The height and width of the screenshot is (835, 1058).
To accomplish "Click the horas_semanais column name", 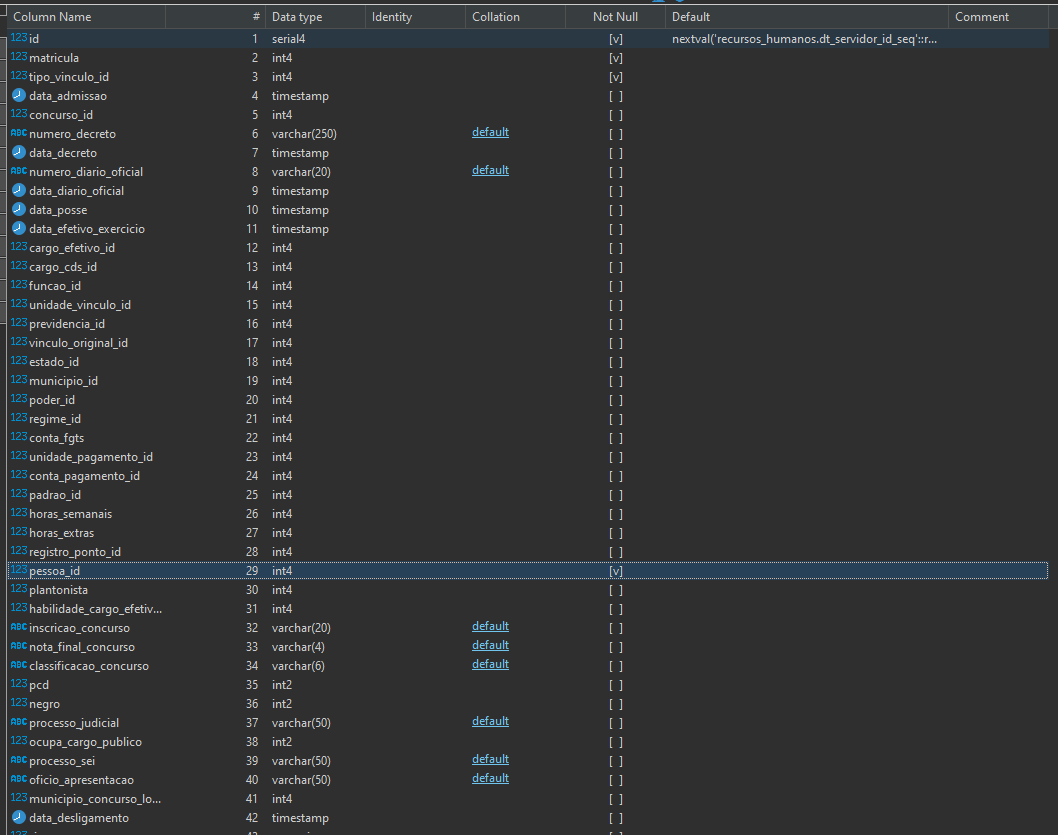I will tap(71, 514).
